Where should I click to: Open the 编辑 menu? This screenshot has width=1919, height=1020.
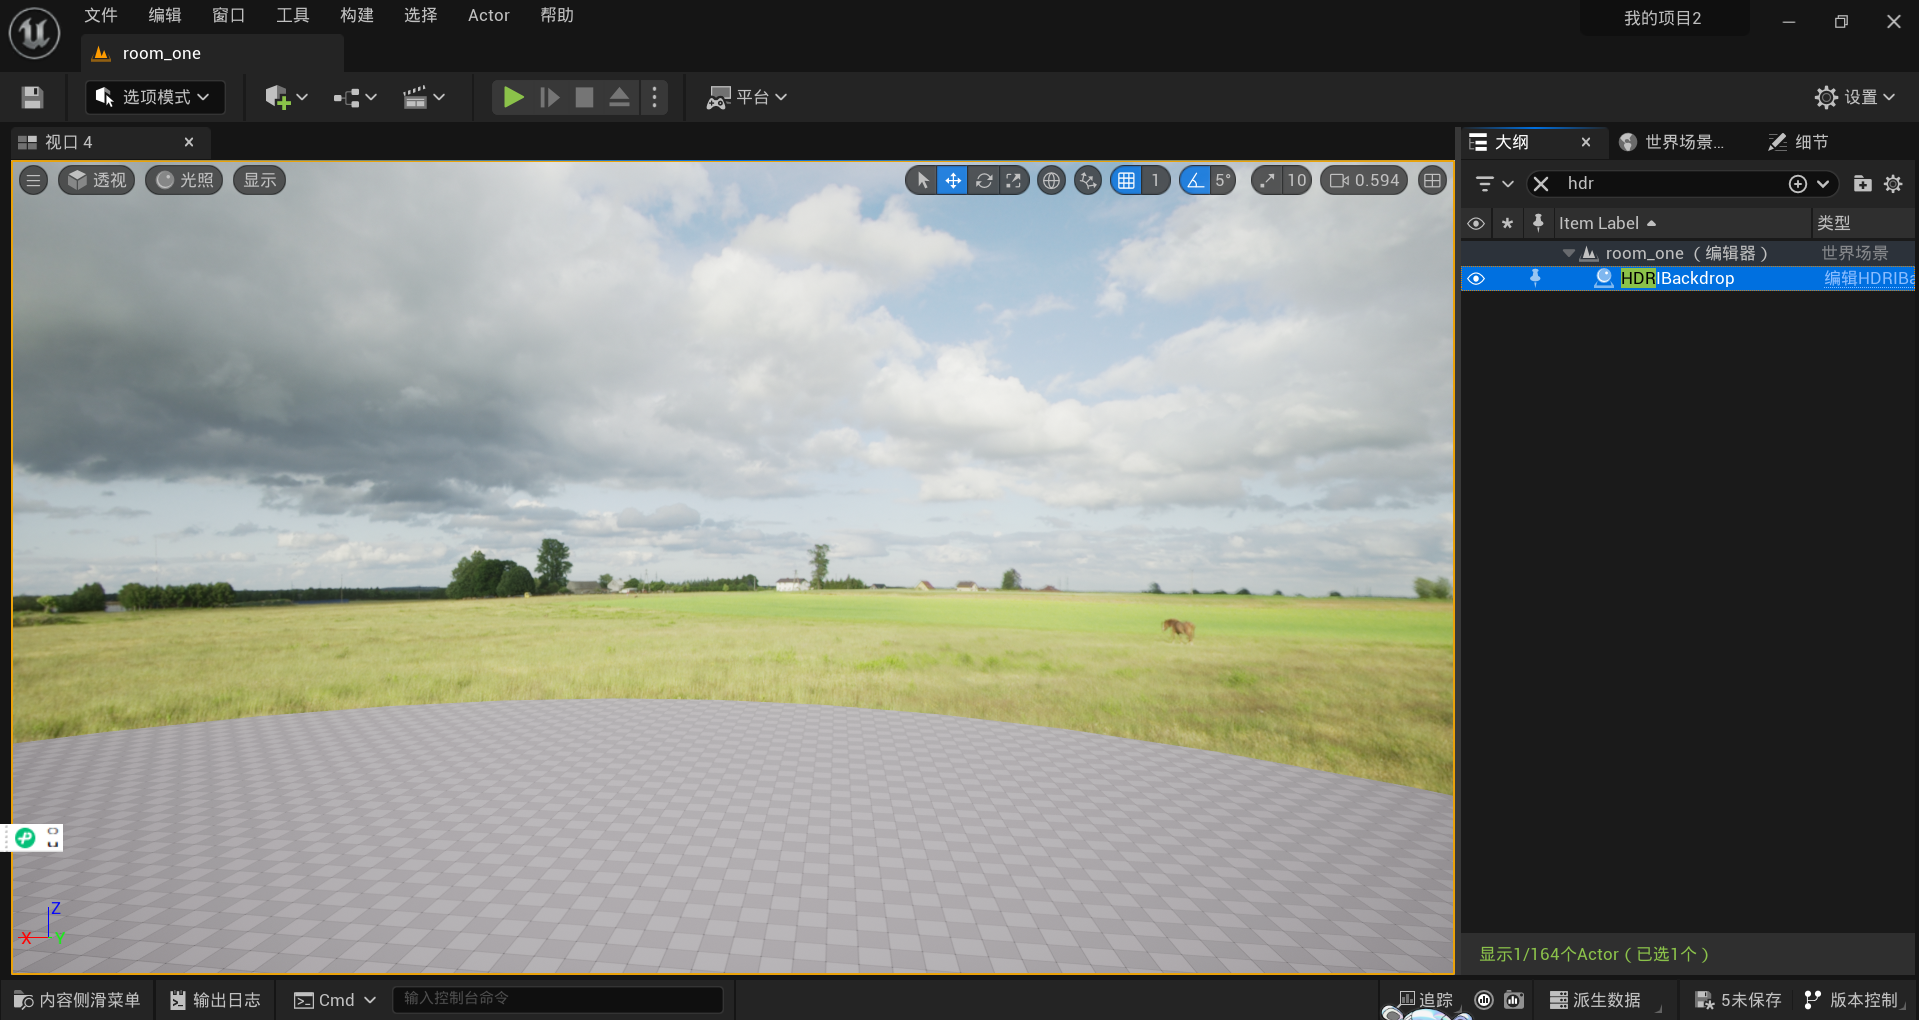click(165, 15)
